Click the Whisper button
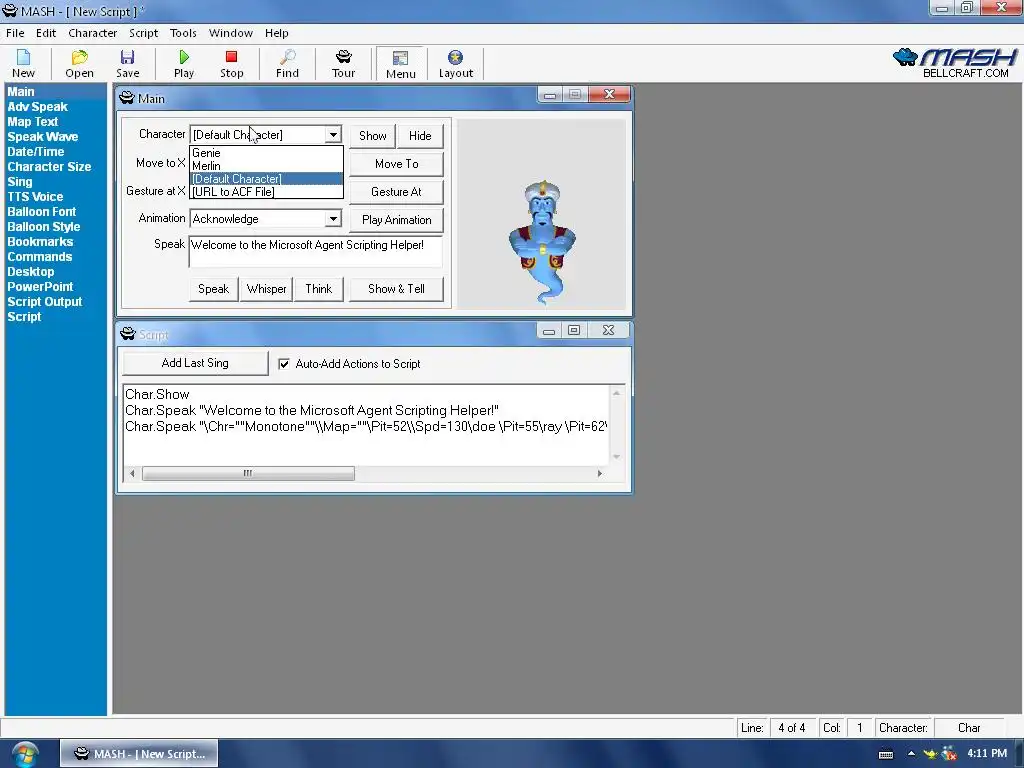The height and width of the screenshot is (768, 1024). click(266, 289)
